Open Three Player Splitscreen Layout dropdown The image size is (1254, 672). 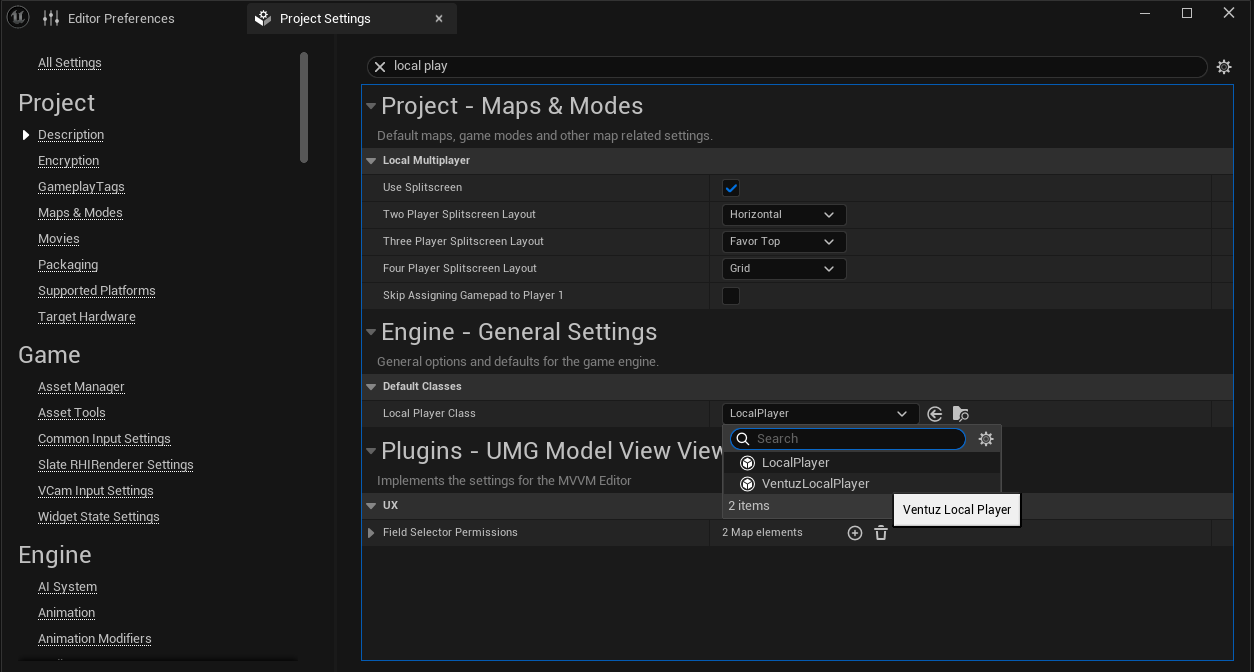pos(783,242)
